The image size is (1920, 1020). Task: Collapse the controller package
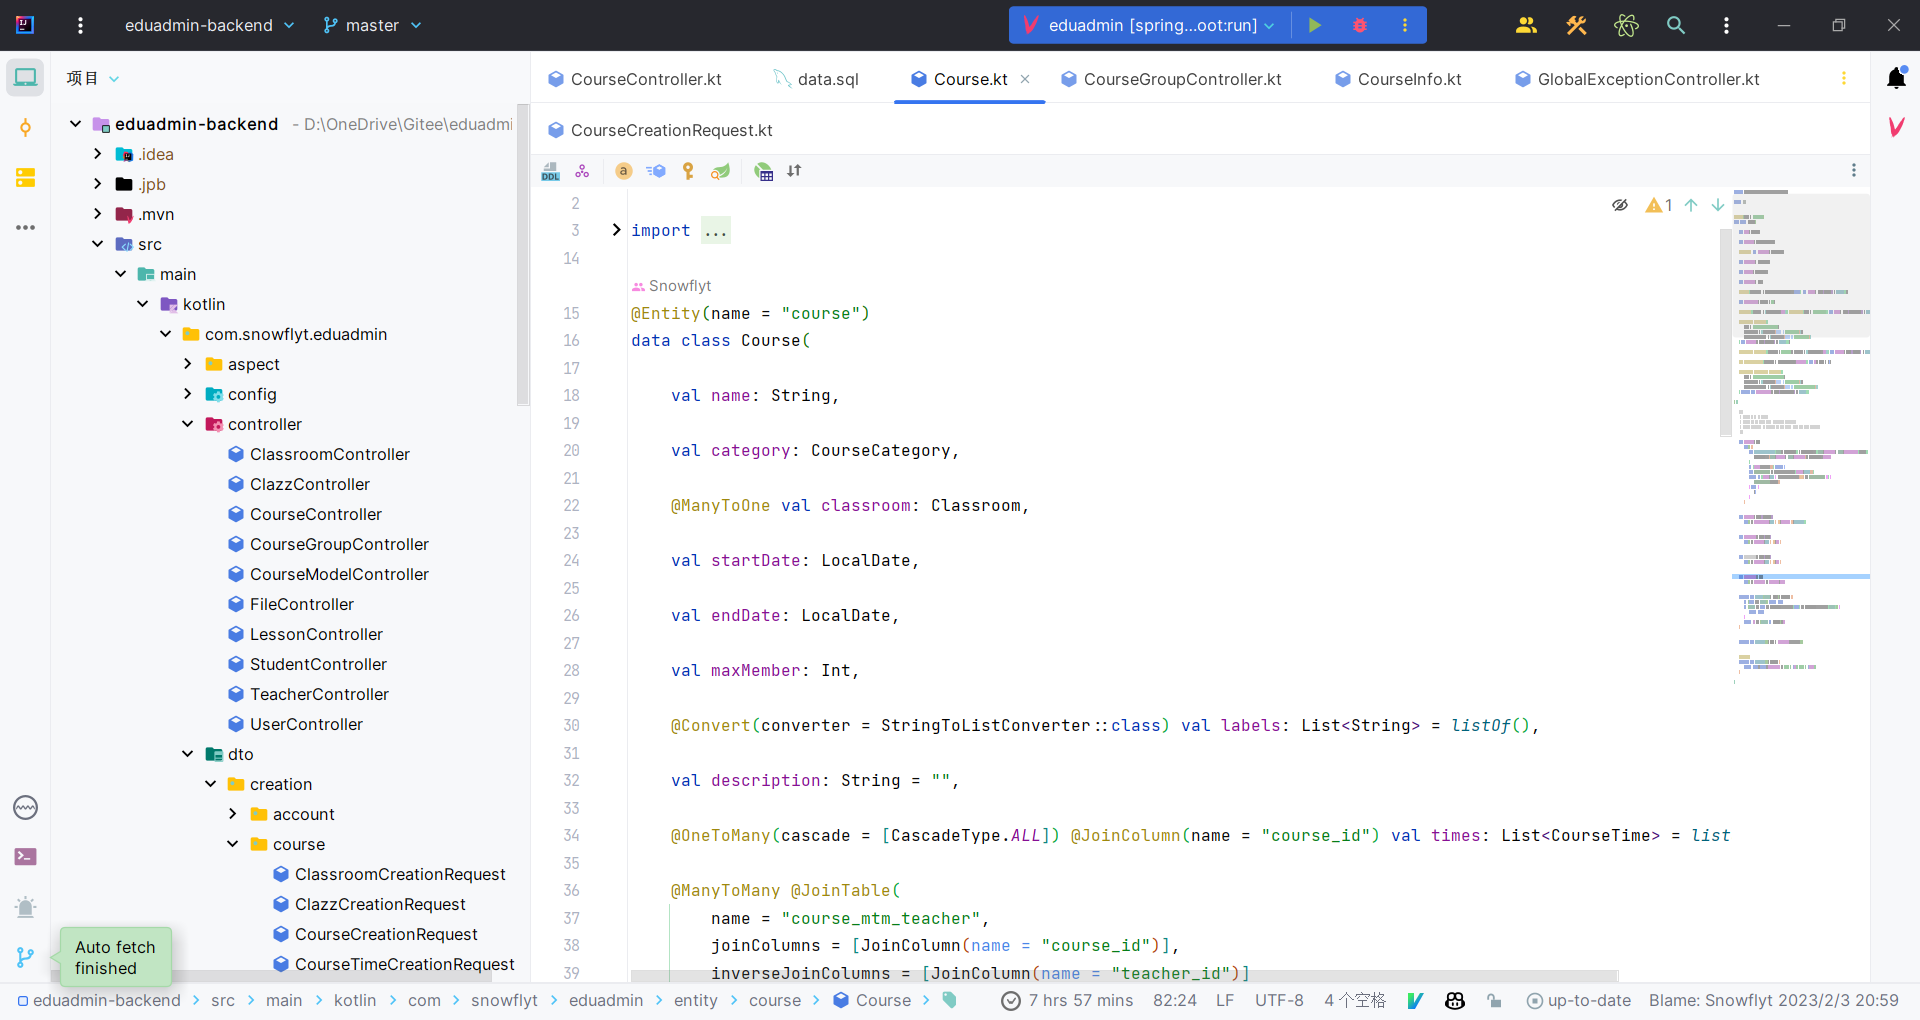click(187, 424)
